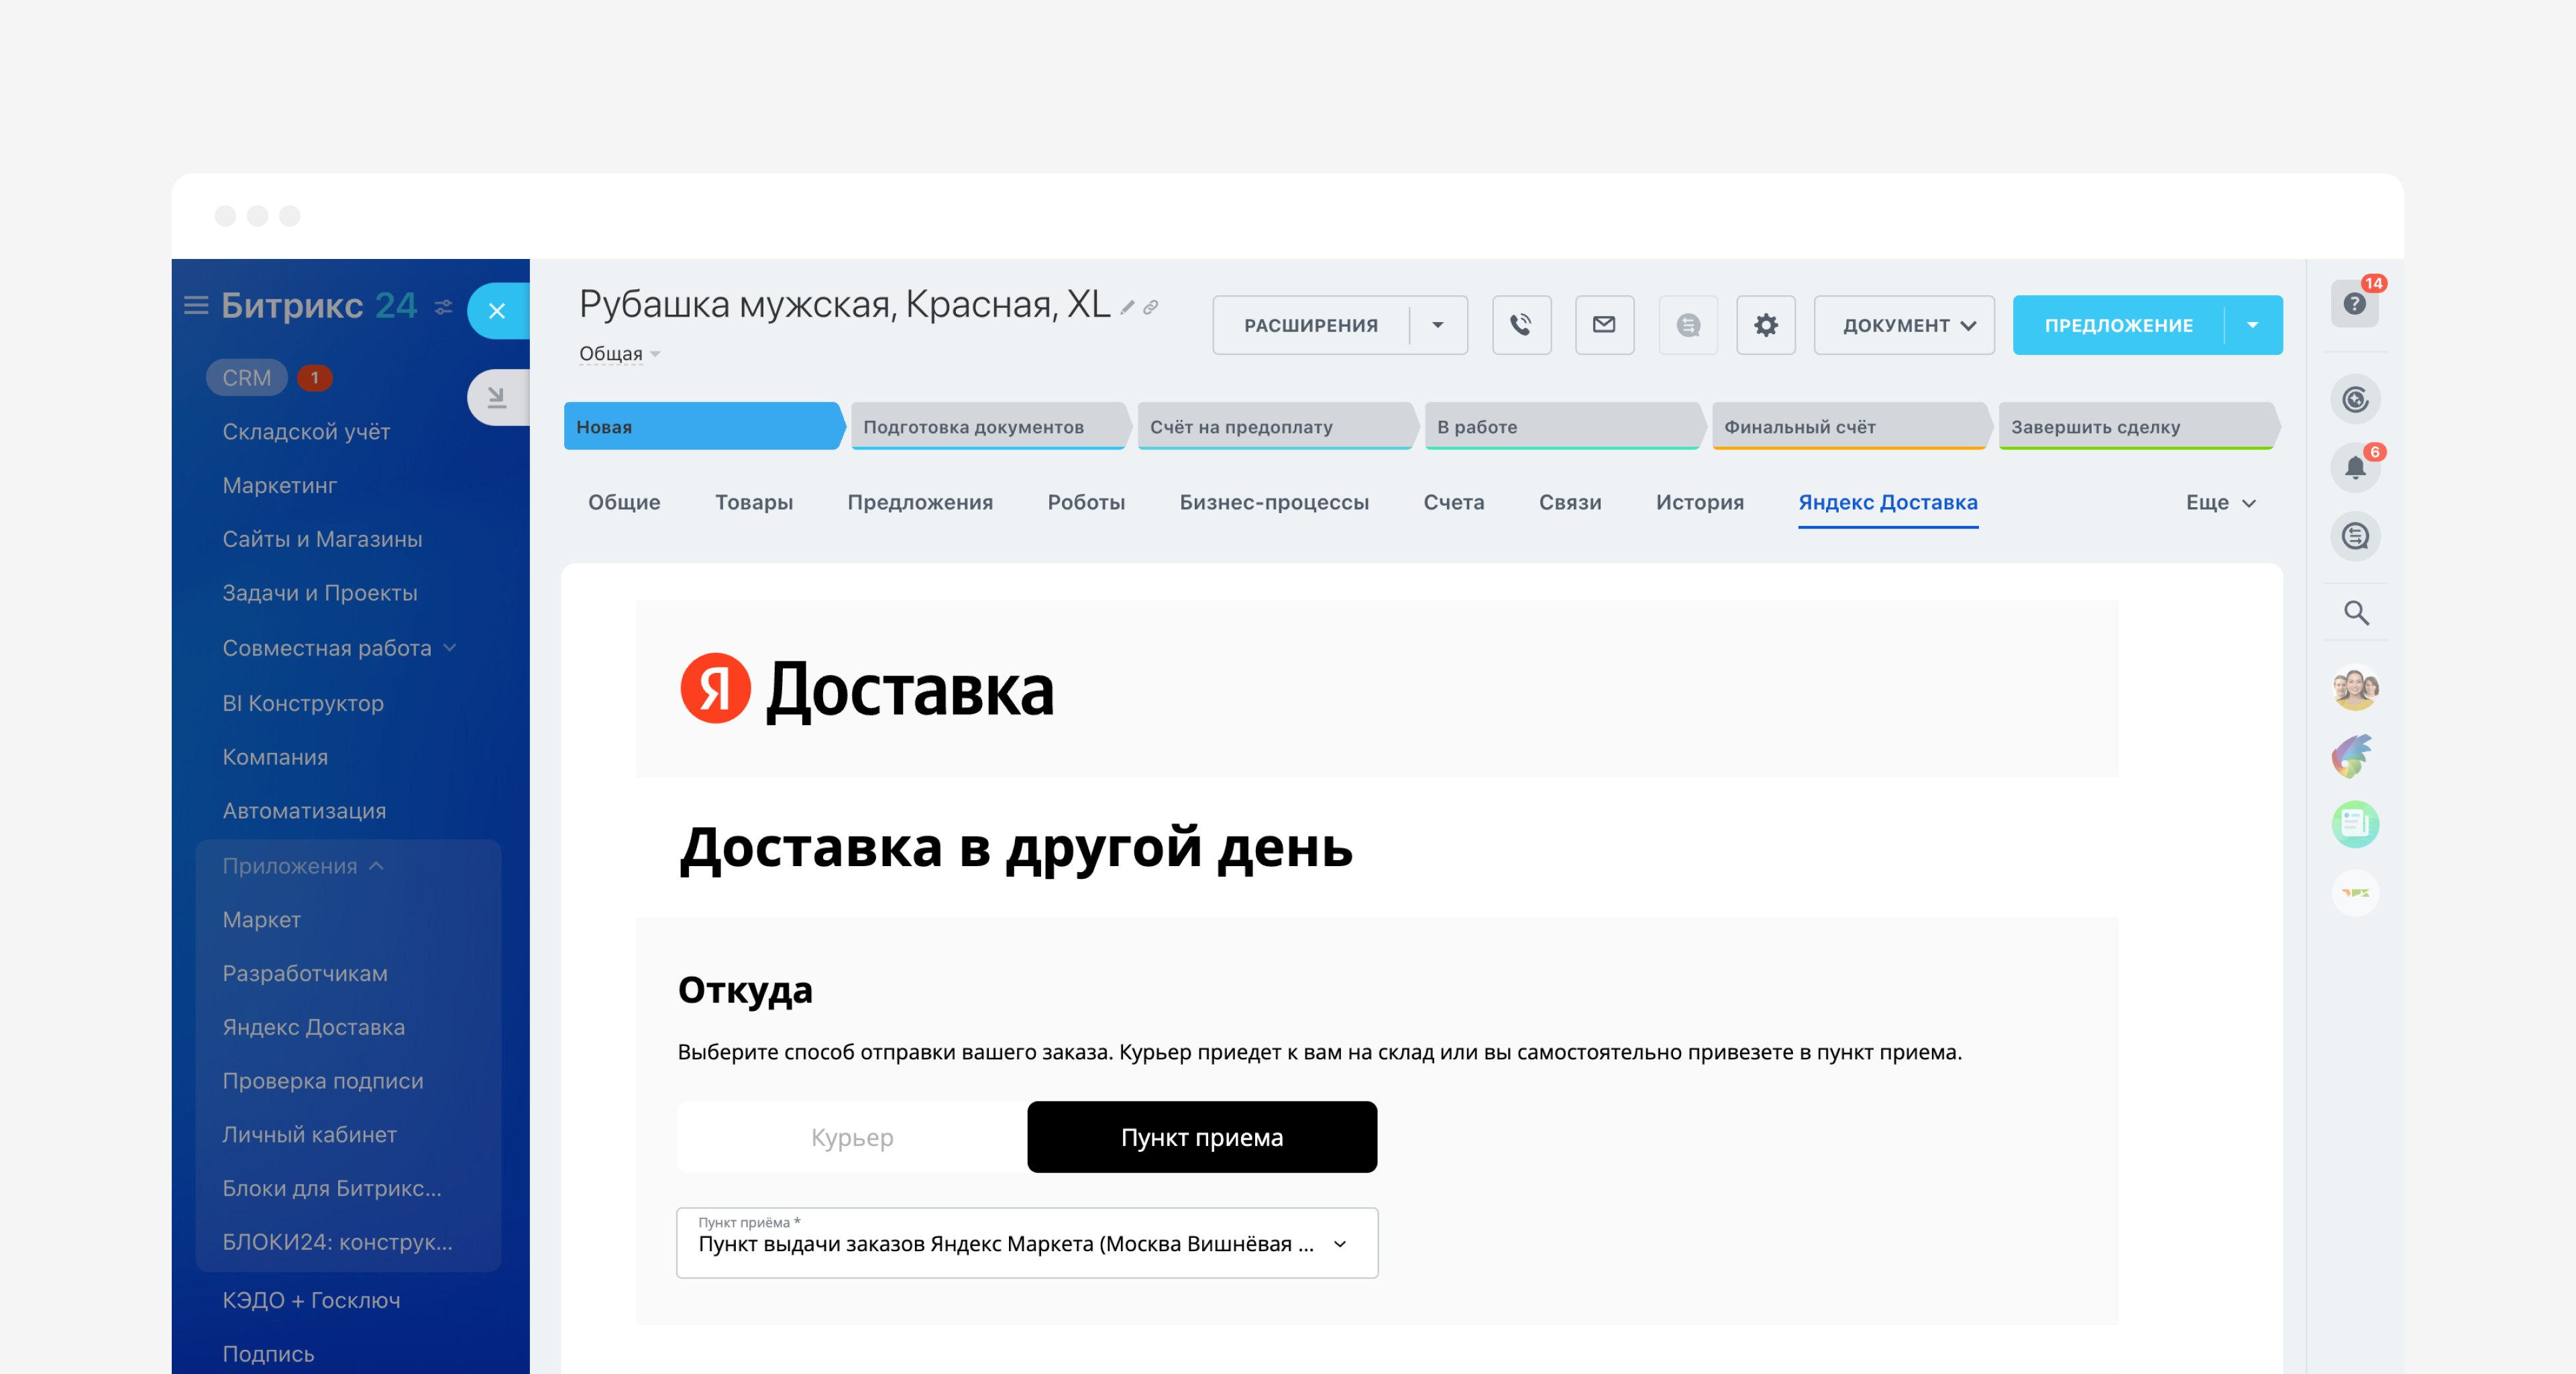The image size is (2576, 1374).
Task: Open the Бизнес-процессы tab
Action: (x=1274, y=502)
